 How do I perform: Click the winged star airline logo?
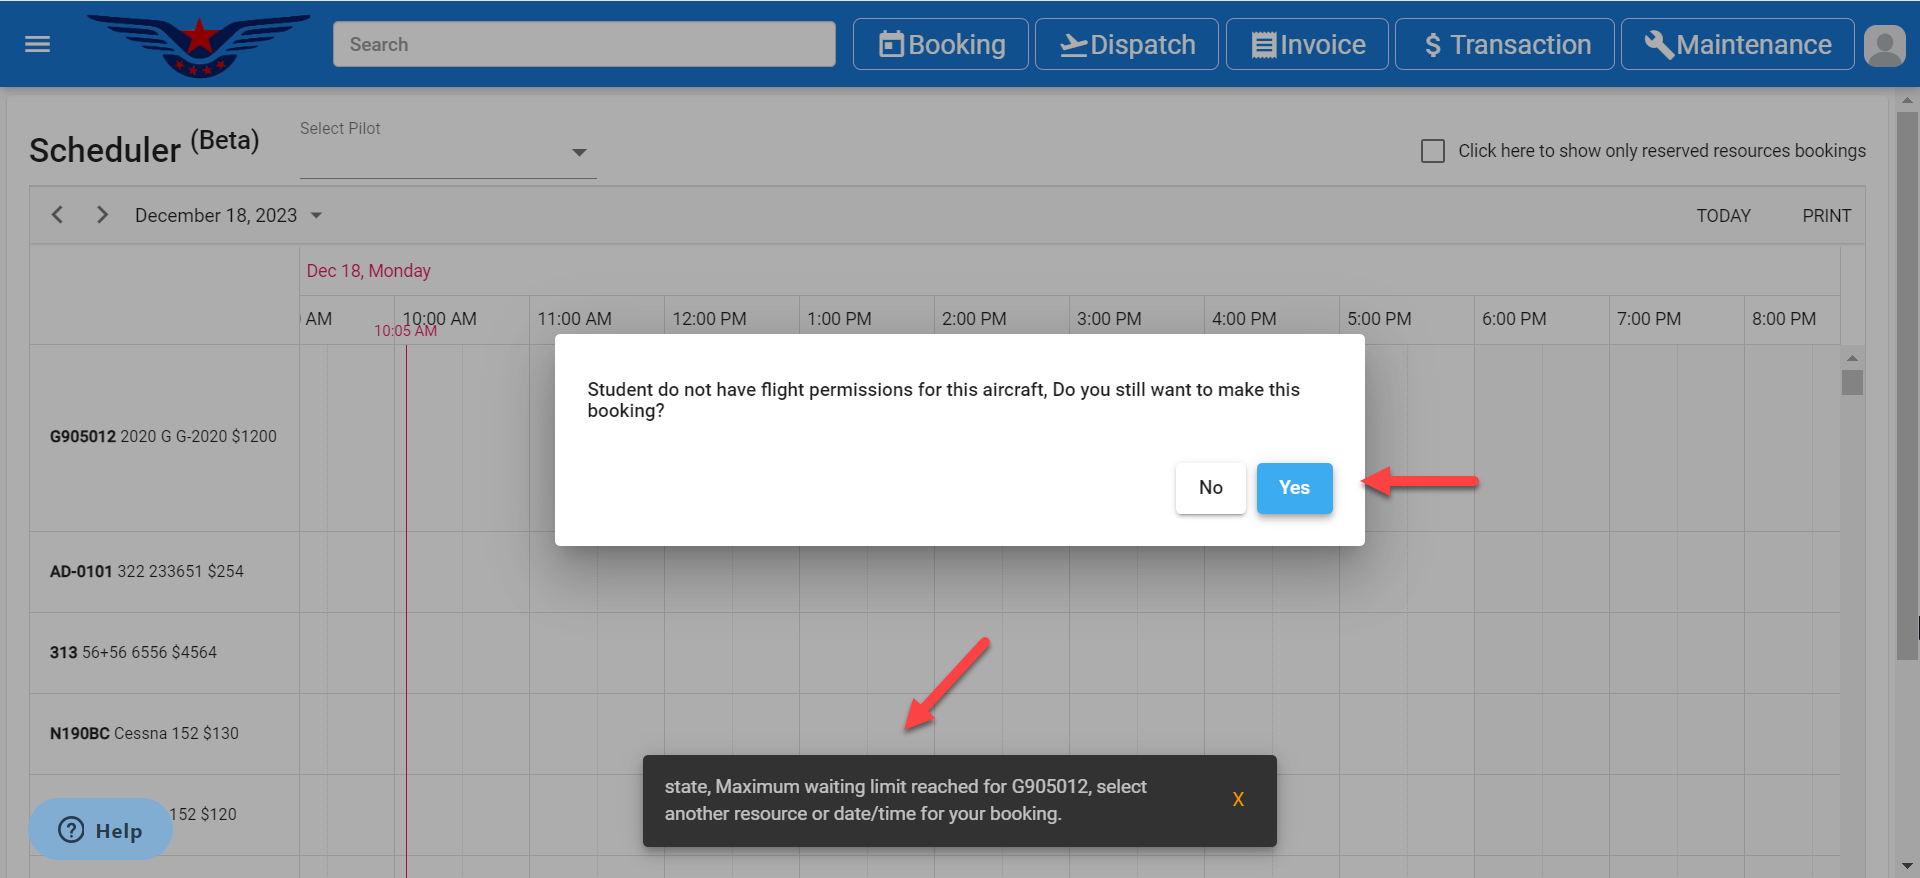[199, 44]
